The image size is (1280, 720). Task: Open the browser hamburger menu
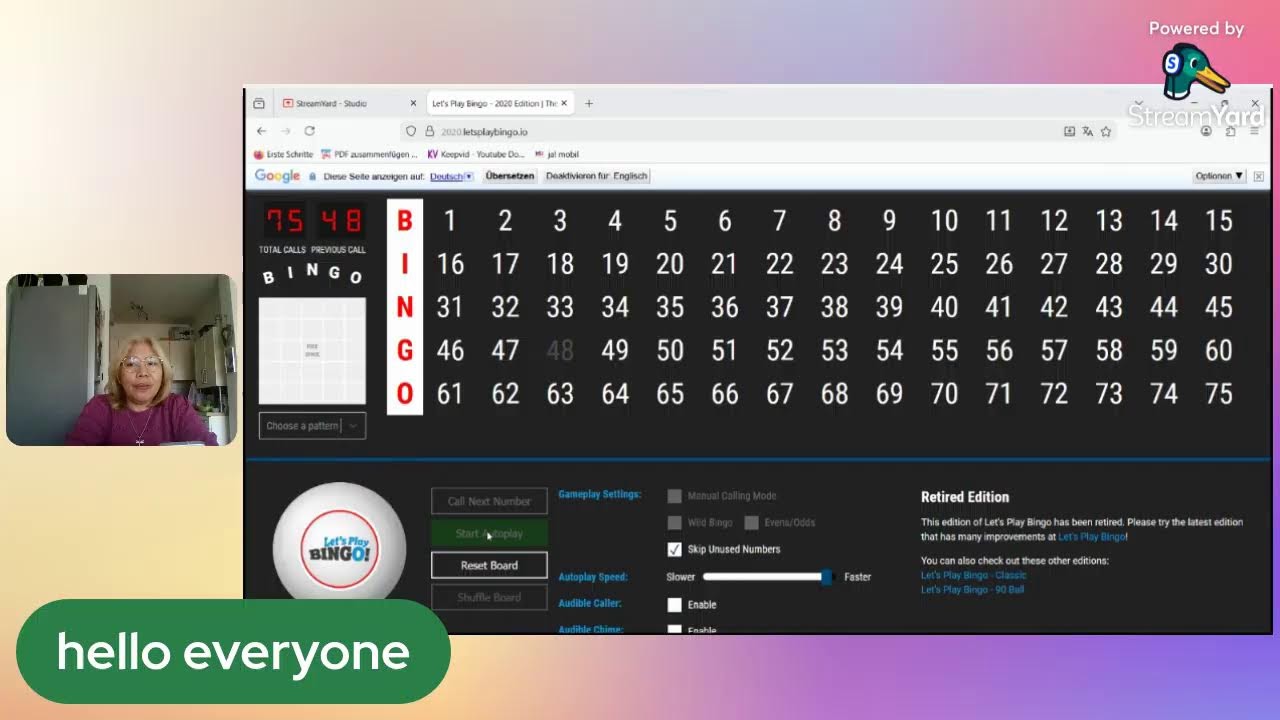click(x=1254, y=131)
